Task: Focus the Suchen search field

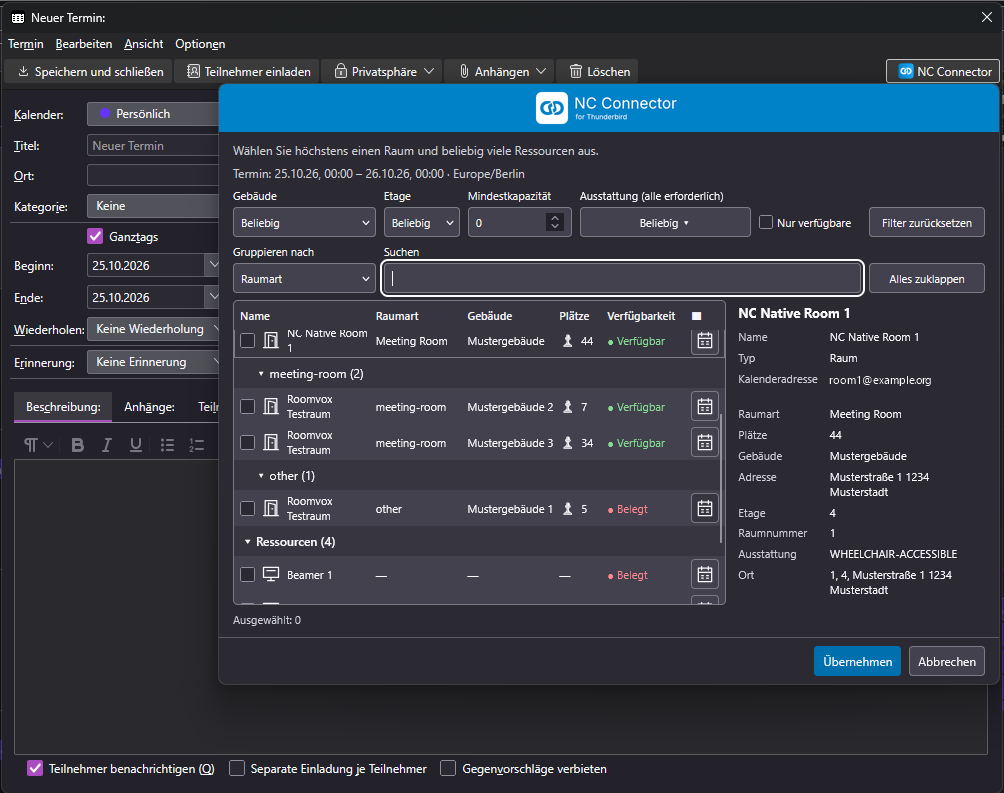Action: tap(622, 278)
